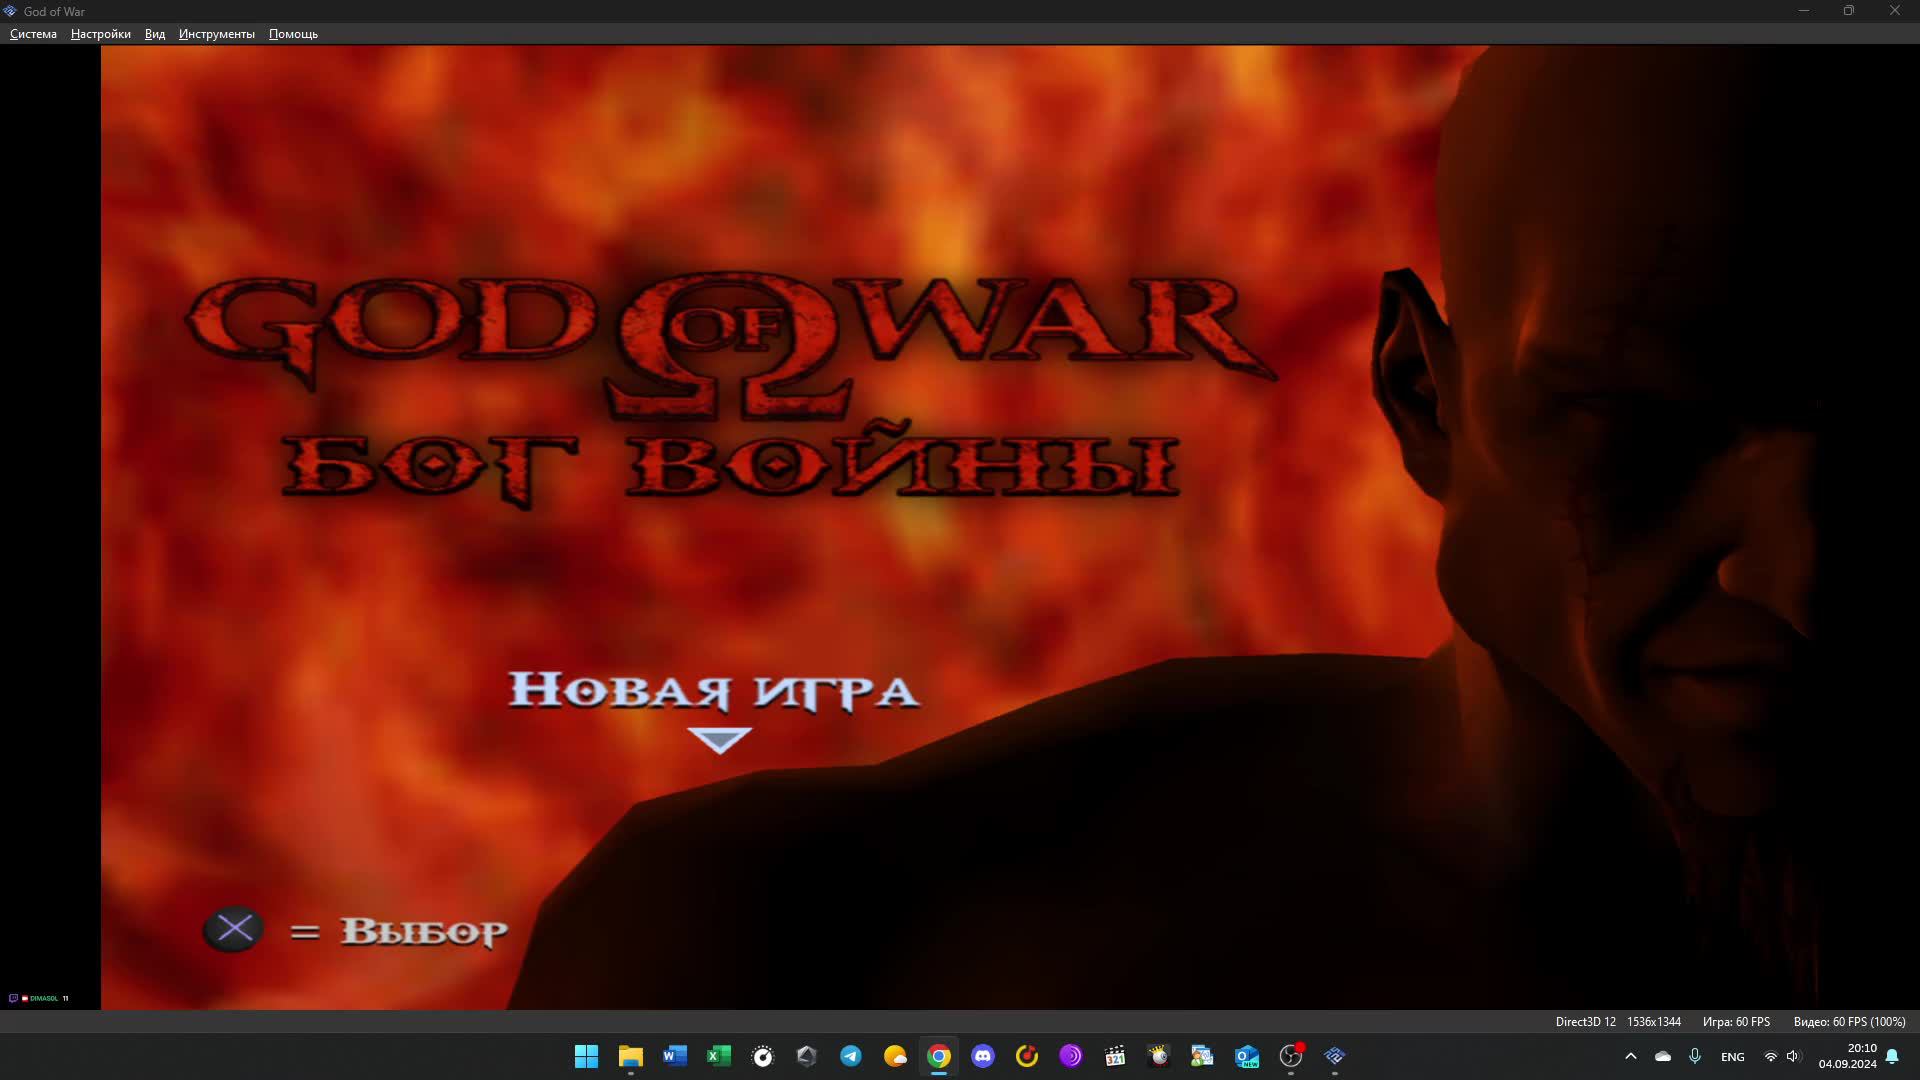This screenshot has height=1080, width=1920.
Task: Open Discord from taskbar
Action: 983,1056
